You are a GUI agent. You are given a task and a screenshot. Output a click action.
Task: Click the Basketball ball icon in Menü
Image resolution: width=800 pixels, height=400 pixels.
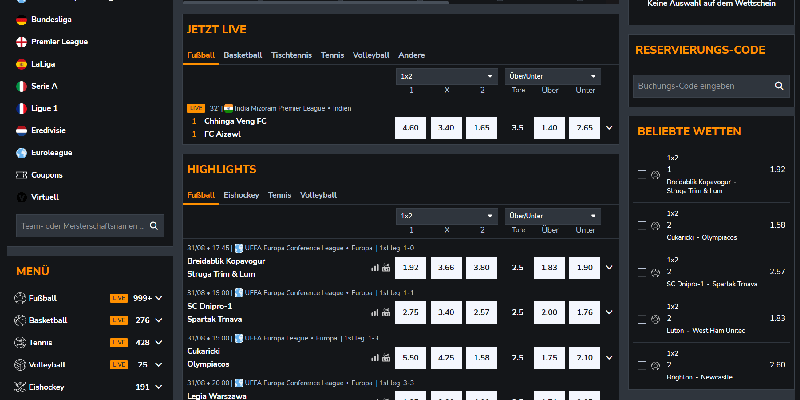(x=21, y=320)
